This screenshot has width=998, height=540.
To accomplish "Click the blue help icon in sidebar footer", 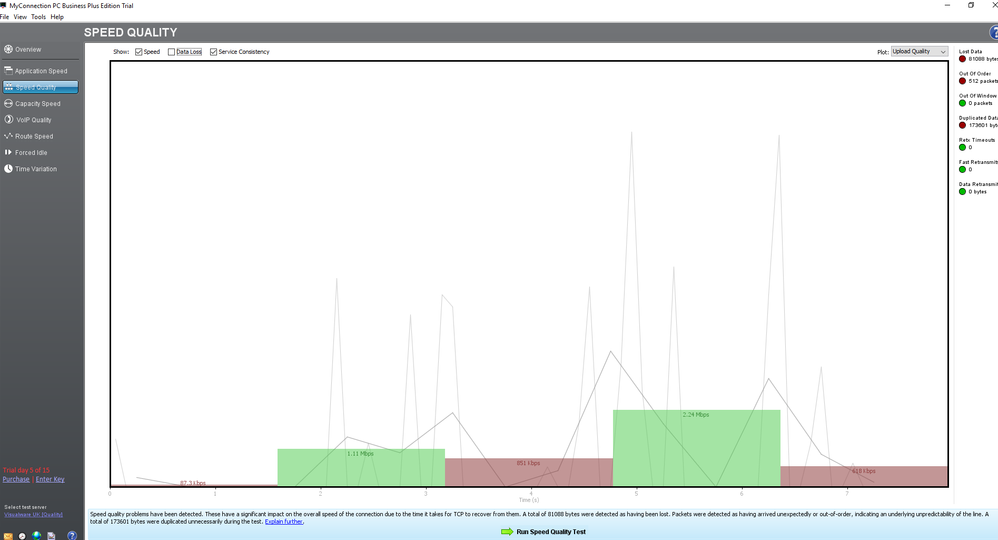I will (72, 536).
